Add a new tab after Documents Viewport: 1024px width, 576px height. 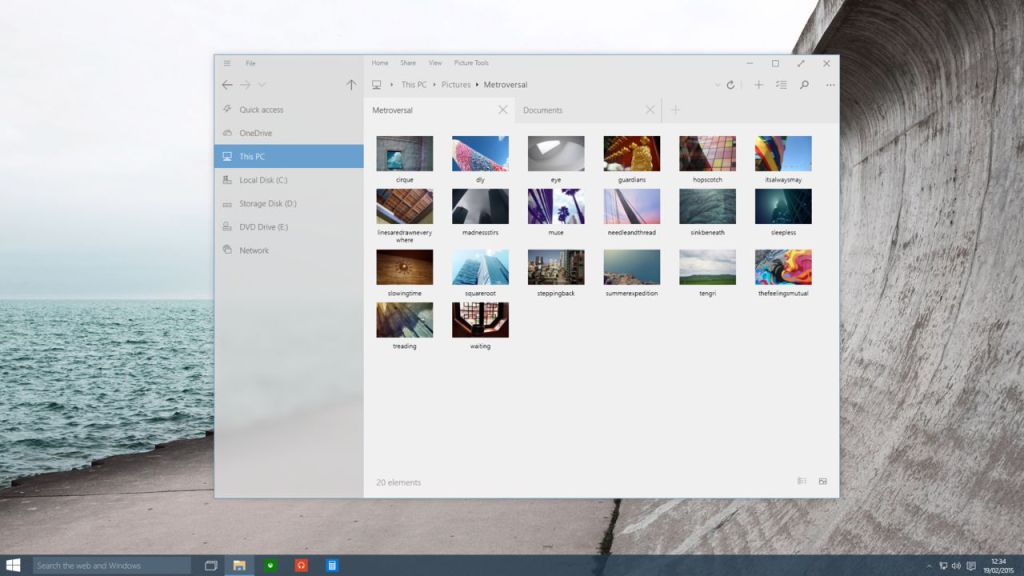[675, 110]
